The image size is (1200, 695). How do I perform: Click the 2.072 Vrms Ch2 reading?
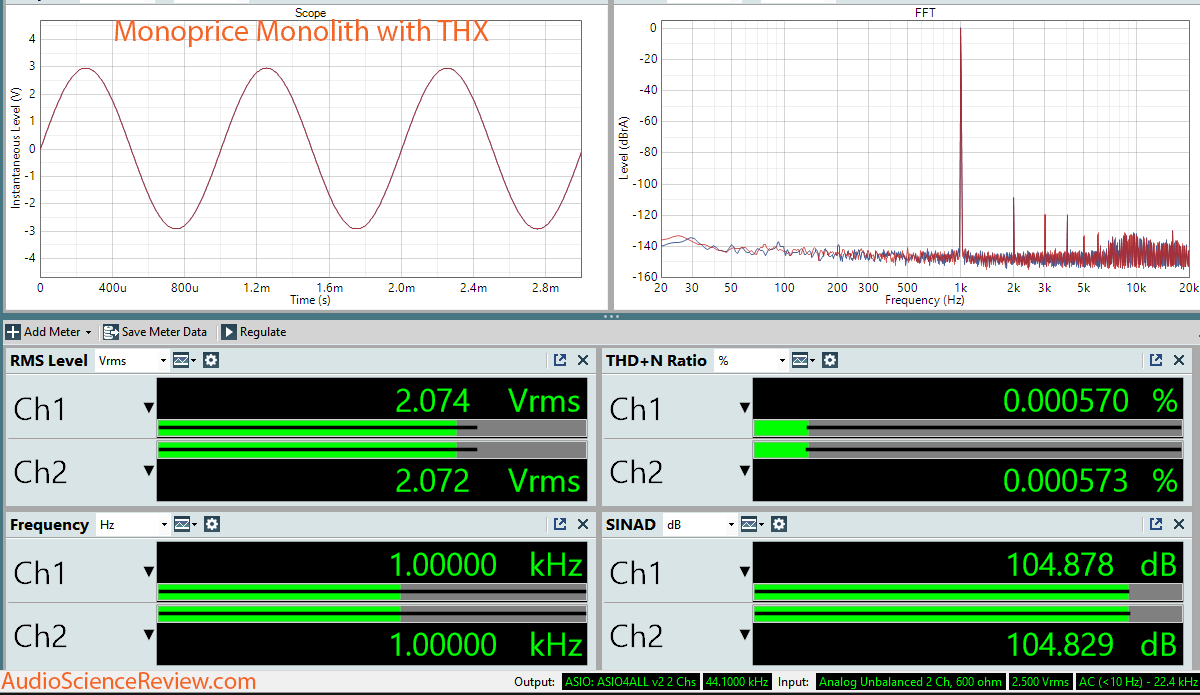coord(488,481)
